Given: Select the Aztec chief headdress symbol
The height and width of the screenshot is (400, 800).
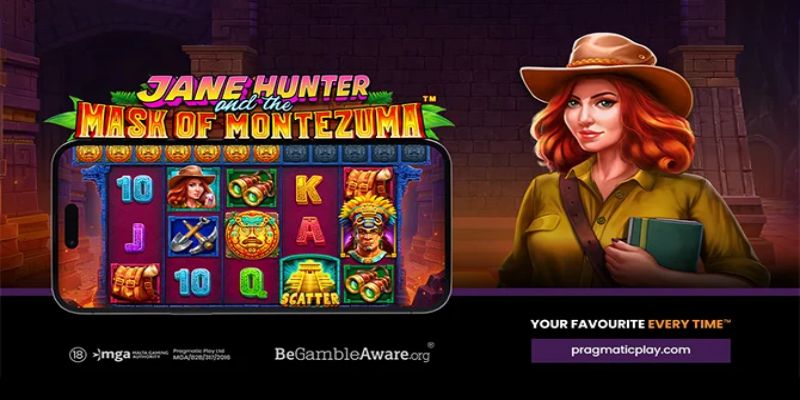Looking at the screenshot, I should tap(368, 227).
